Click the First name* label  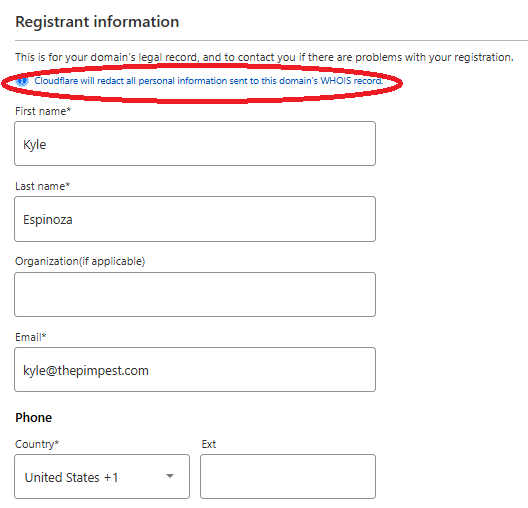click(43, 111)
